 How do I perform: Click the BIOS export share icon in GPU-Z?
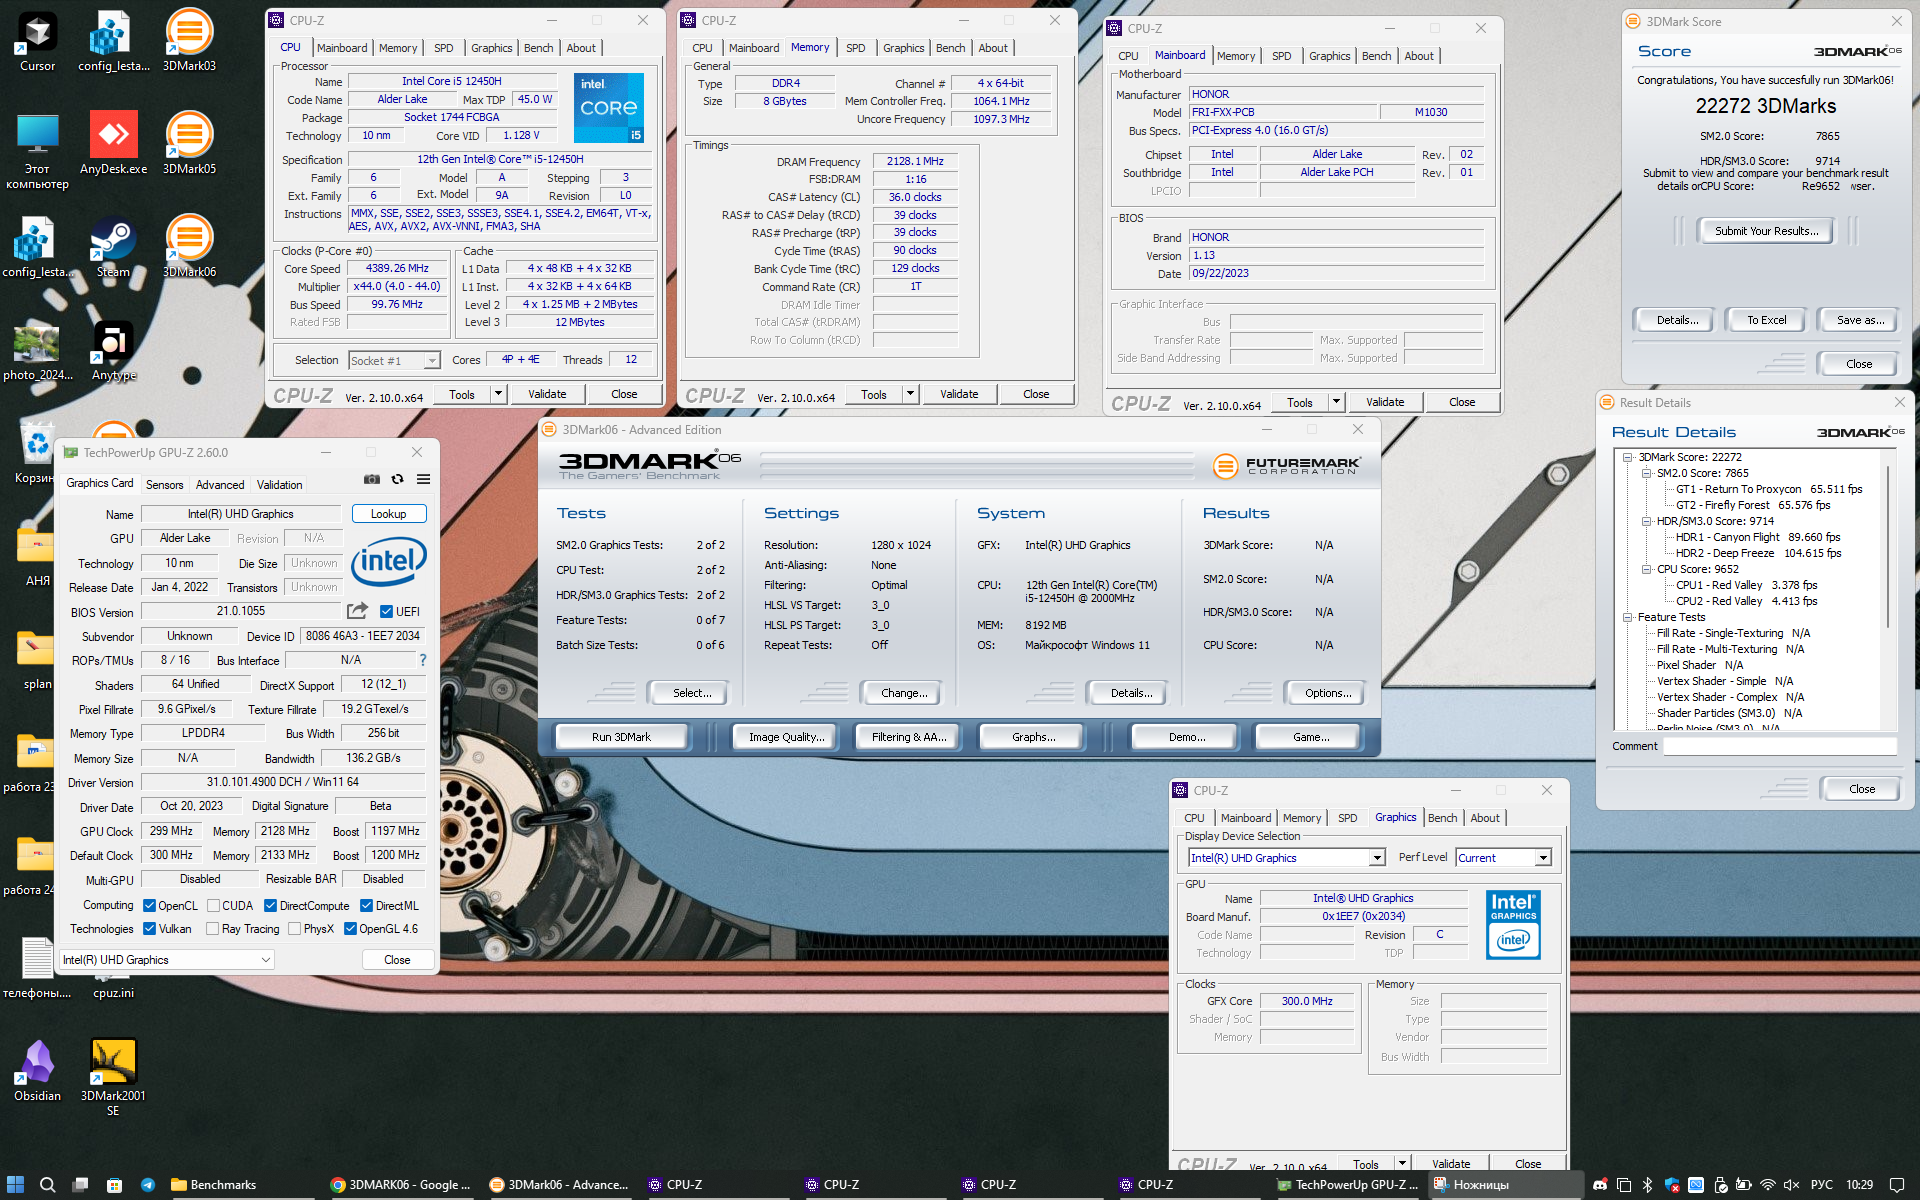click(357, 611)
